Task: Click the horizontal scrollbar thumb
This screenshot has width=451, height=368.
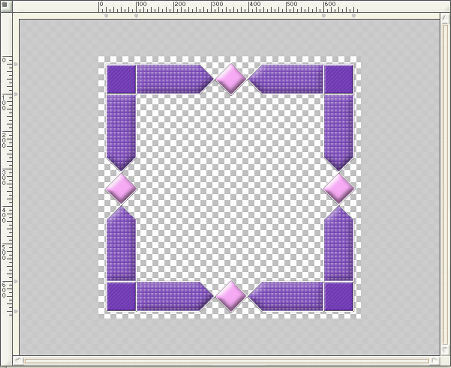Action: click(x=226, y=360)
